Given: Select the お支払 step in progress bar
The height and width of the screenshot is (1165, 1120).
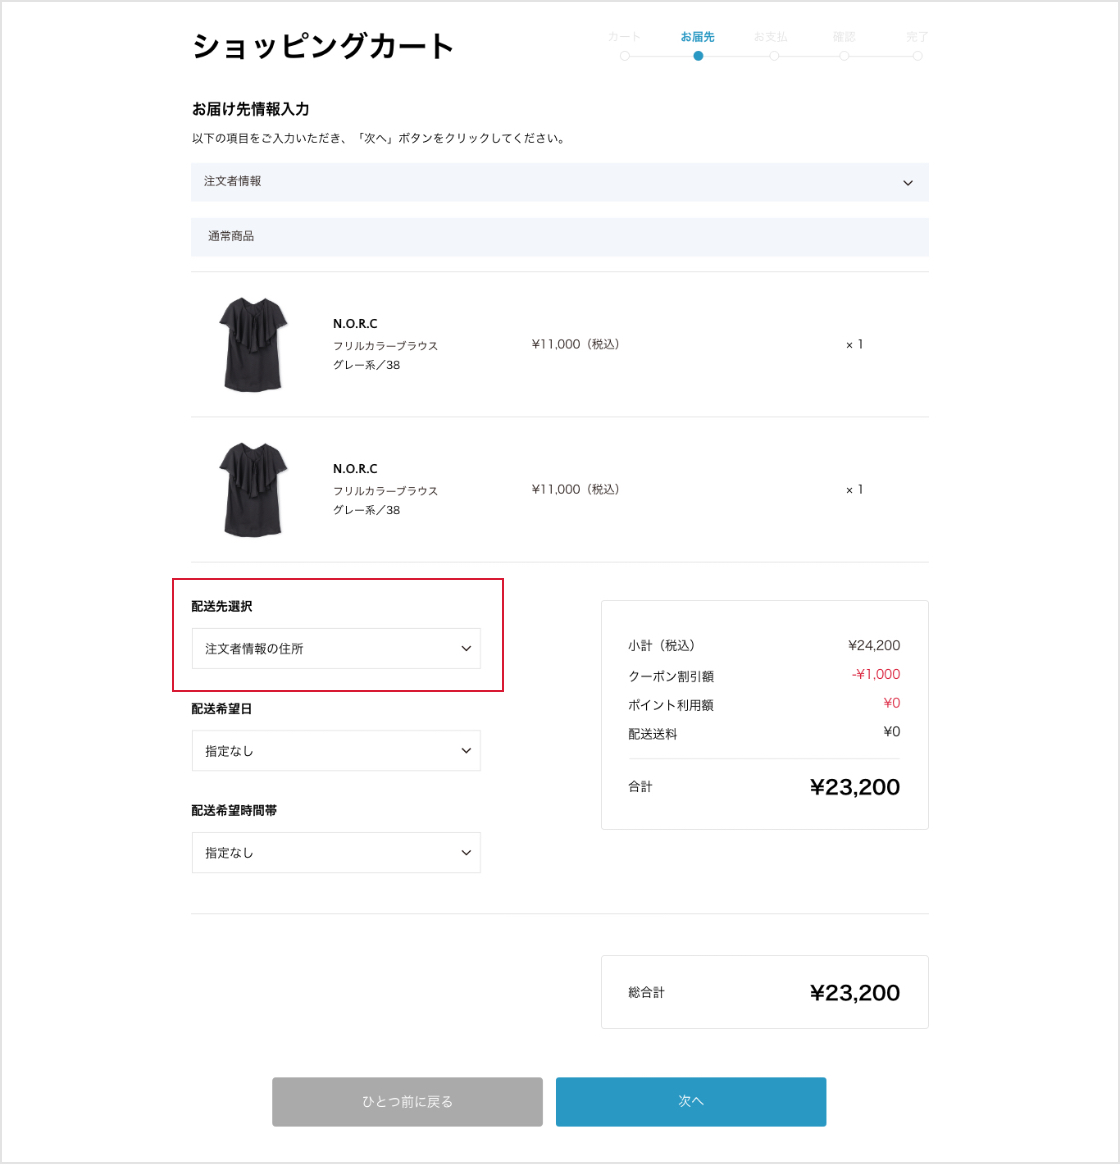Looking at the screenshot, I should 771,37.
